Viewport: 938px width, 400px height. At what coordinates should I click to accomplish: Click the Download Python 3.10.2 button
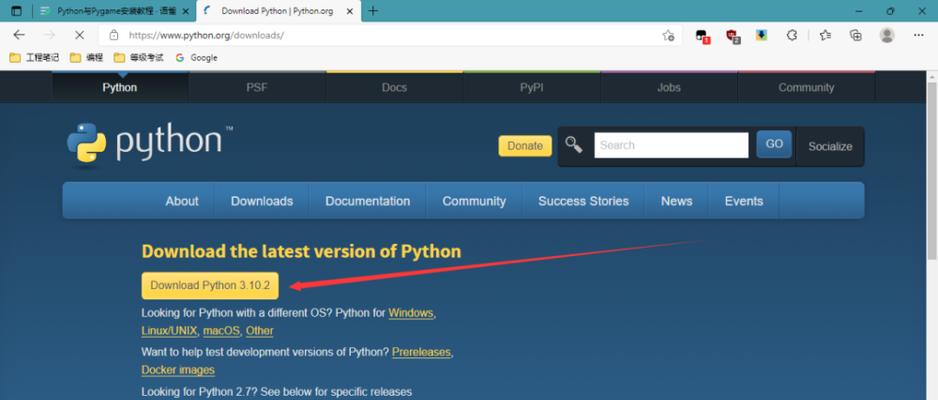(x=210, y=285)
